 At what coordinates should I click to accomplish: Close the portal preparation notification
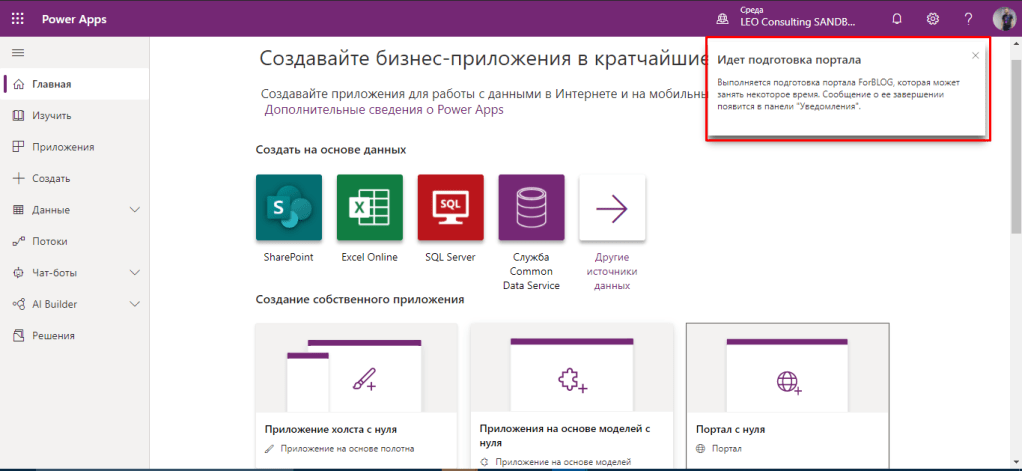pos(975,56)
